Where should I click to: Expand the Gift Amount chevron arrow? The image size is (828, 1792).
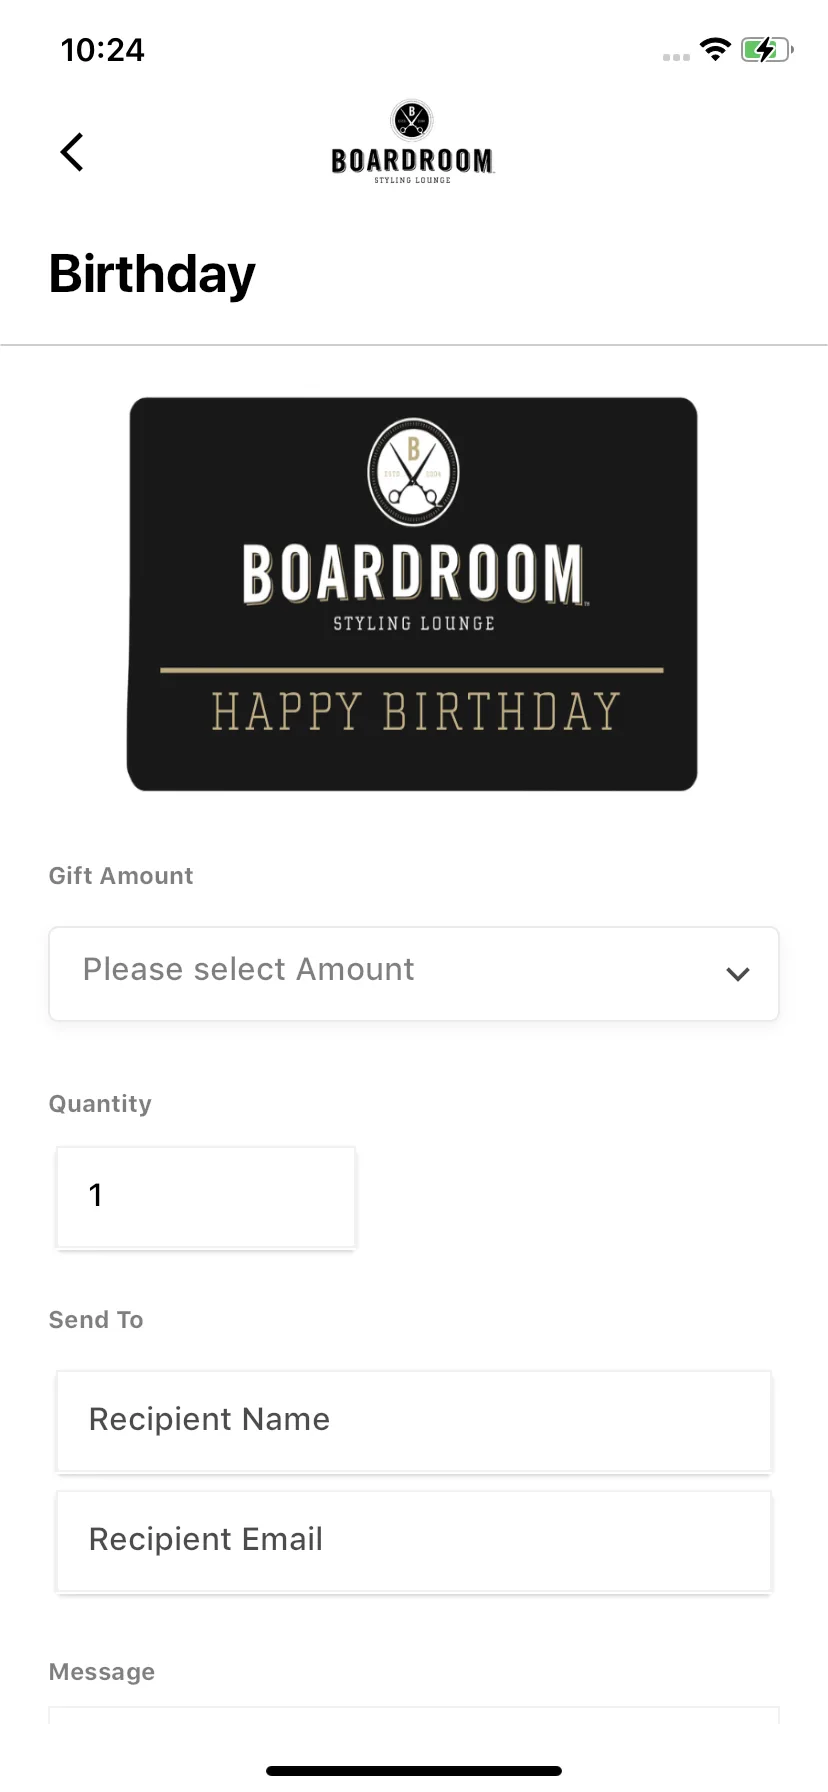pos(738,974)
